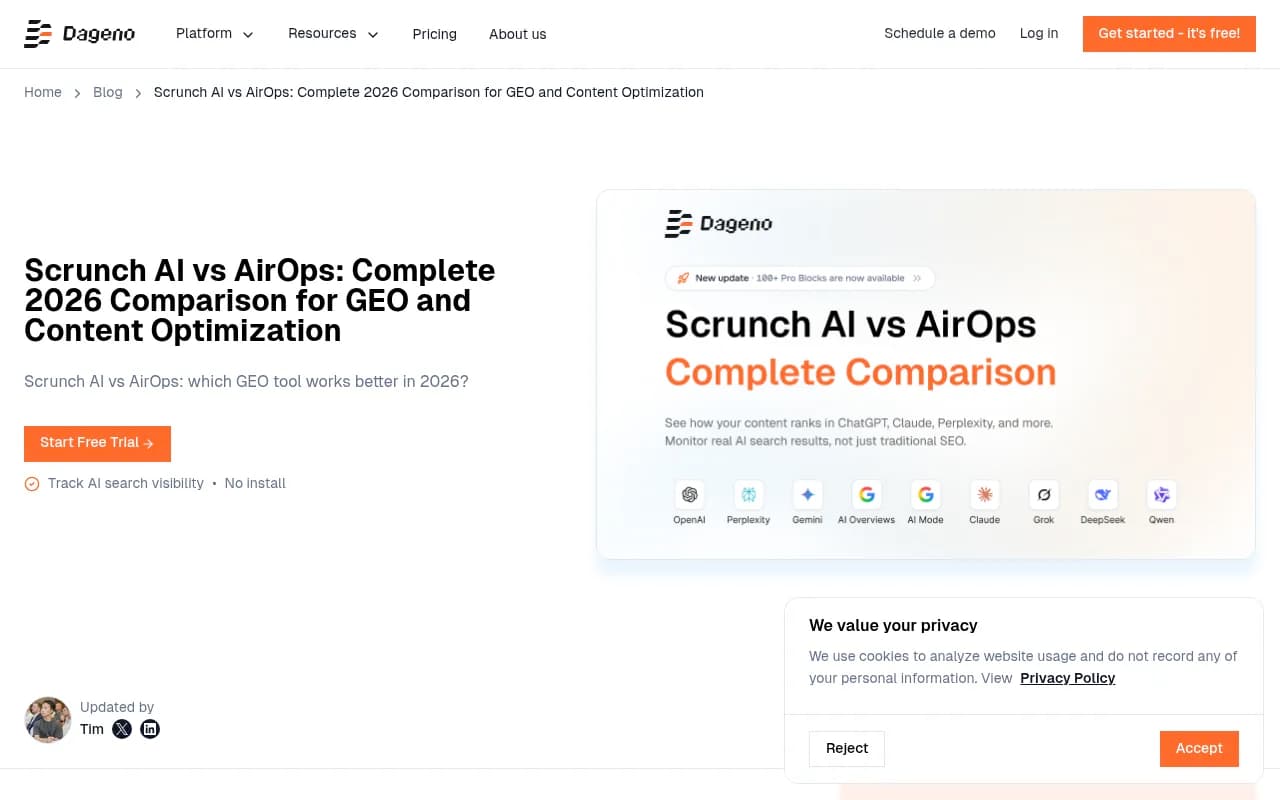Accept cookies in privacy dialog
Screen dimensions: 1280x800
pyautogui.click(x=1199, y=748)
